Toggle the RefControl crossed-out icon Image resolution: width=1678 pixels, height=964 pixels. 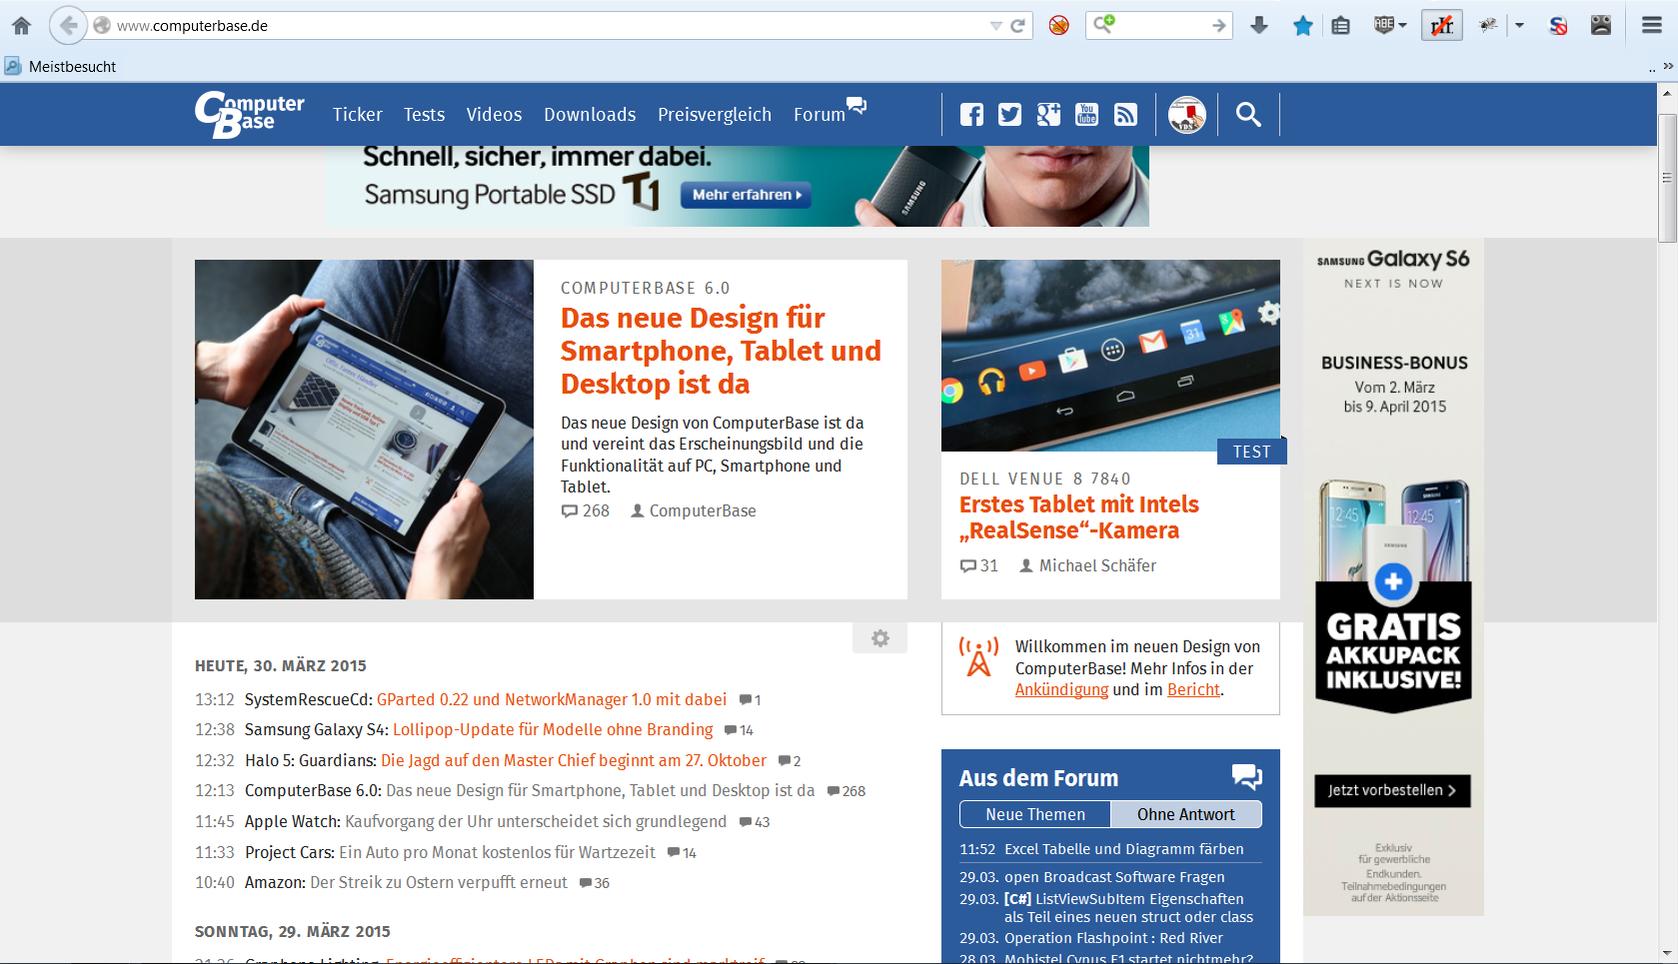[x=1442, y=26]
